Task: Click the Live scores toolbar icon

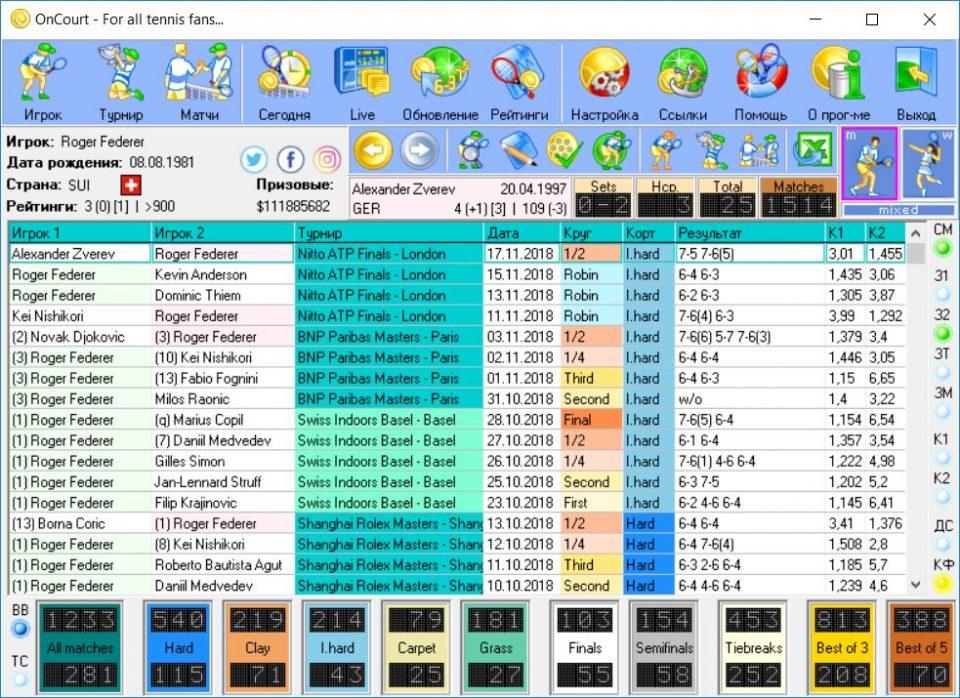Action: pos(361,83)
